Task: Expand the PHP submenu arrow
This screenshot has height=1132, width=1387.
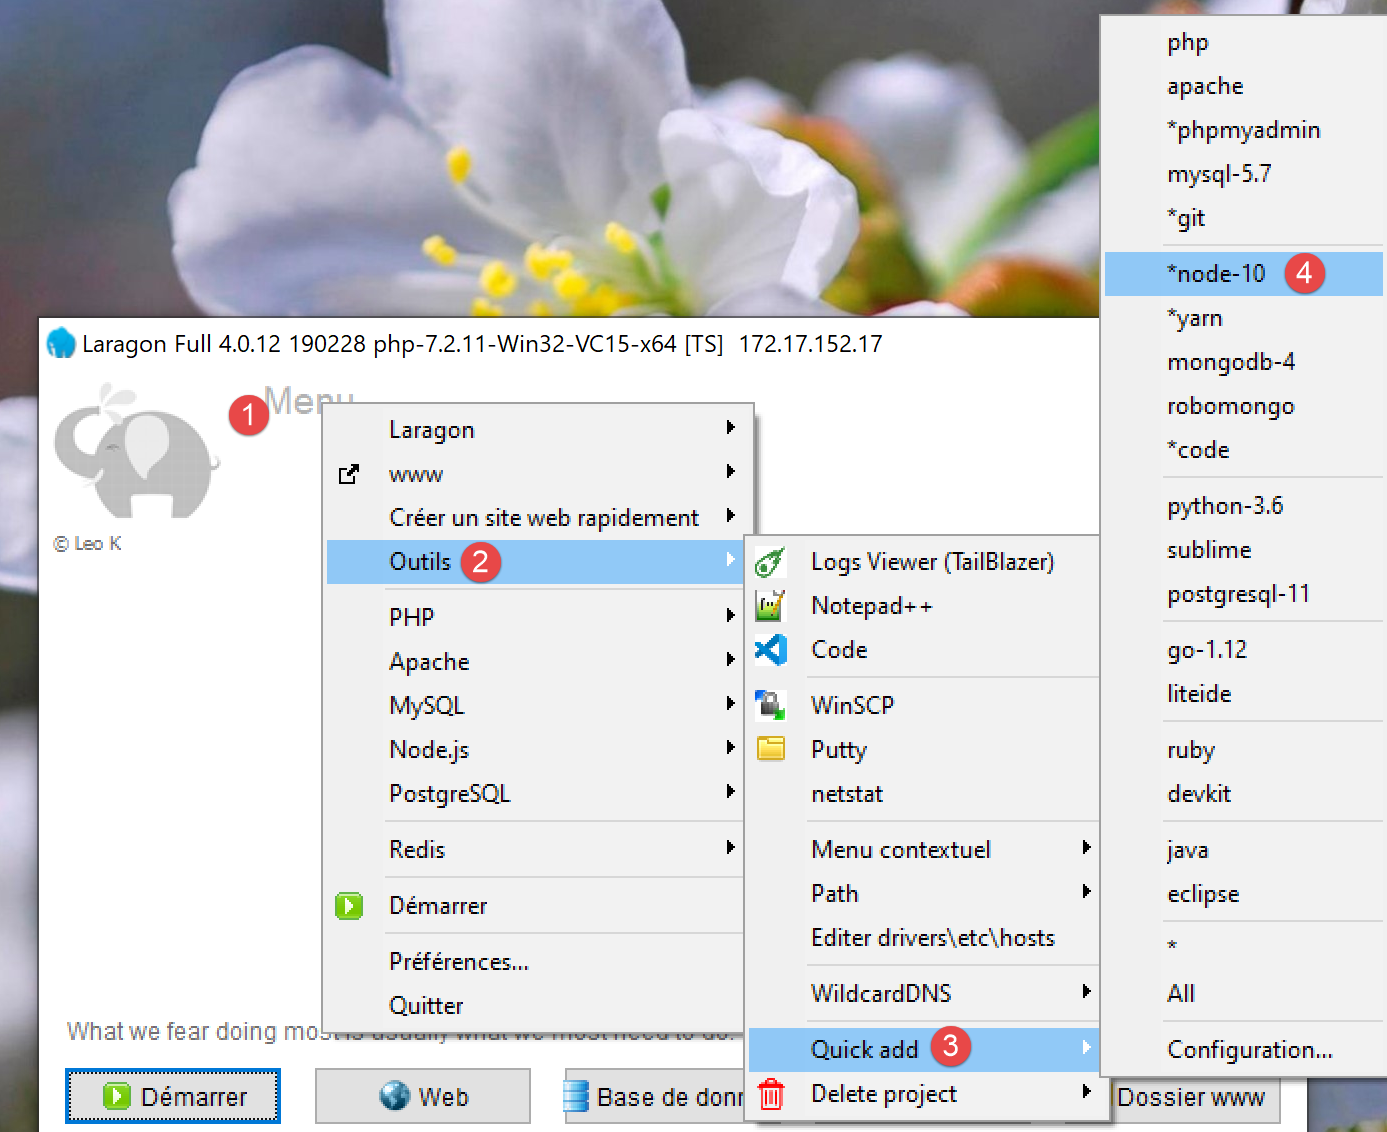Action: pyautogui.click(x=730, y=616)
